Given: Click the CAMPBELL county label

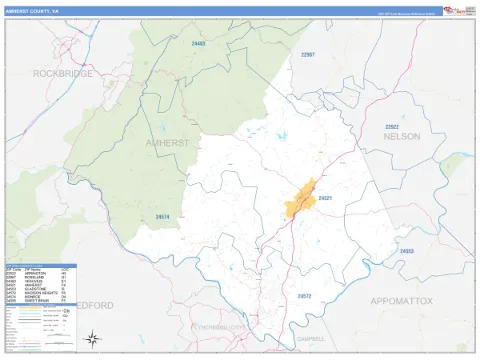Looking at the screenshot, I should [x=311, y=339].
